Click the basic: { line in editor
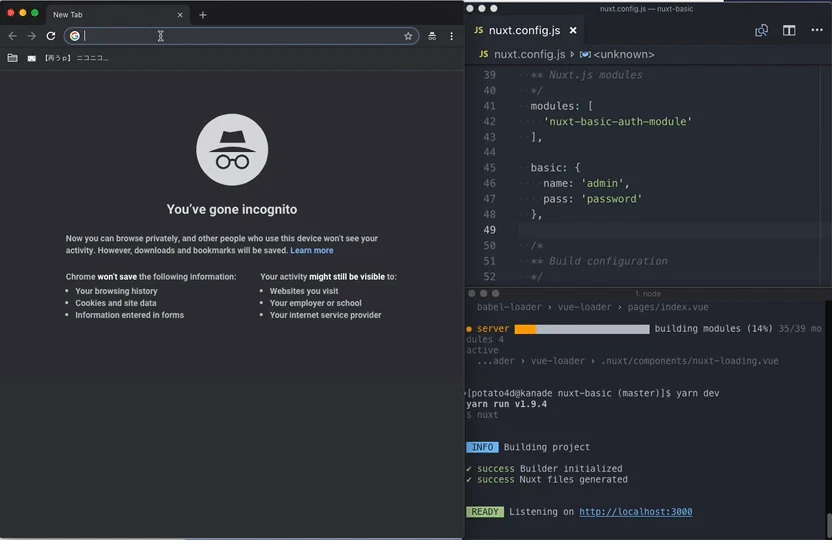Image resolution: width=832 pixels, height=540 pixels. click(556, 168)
